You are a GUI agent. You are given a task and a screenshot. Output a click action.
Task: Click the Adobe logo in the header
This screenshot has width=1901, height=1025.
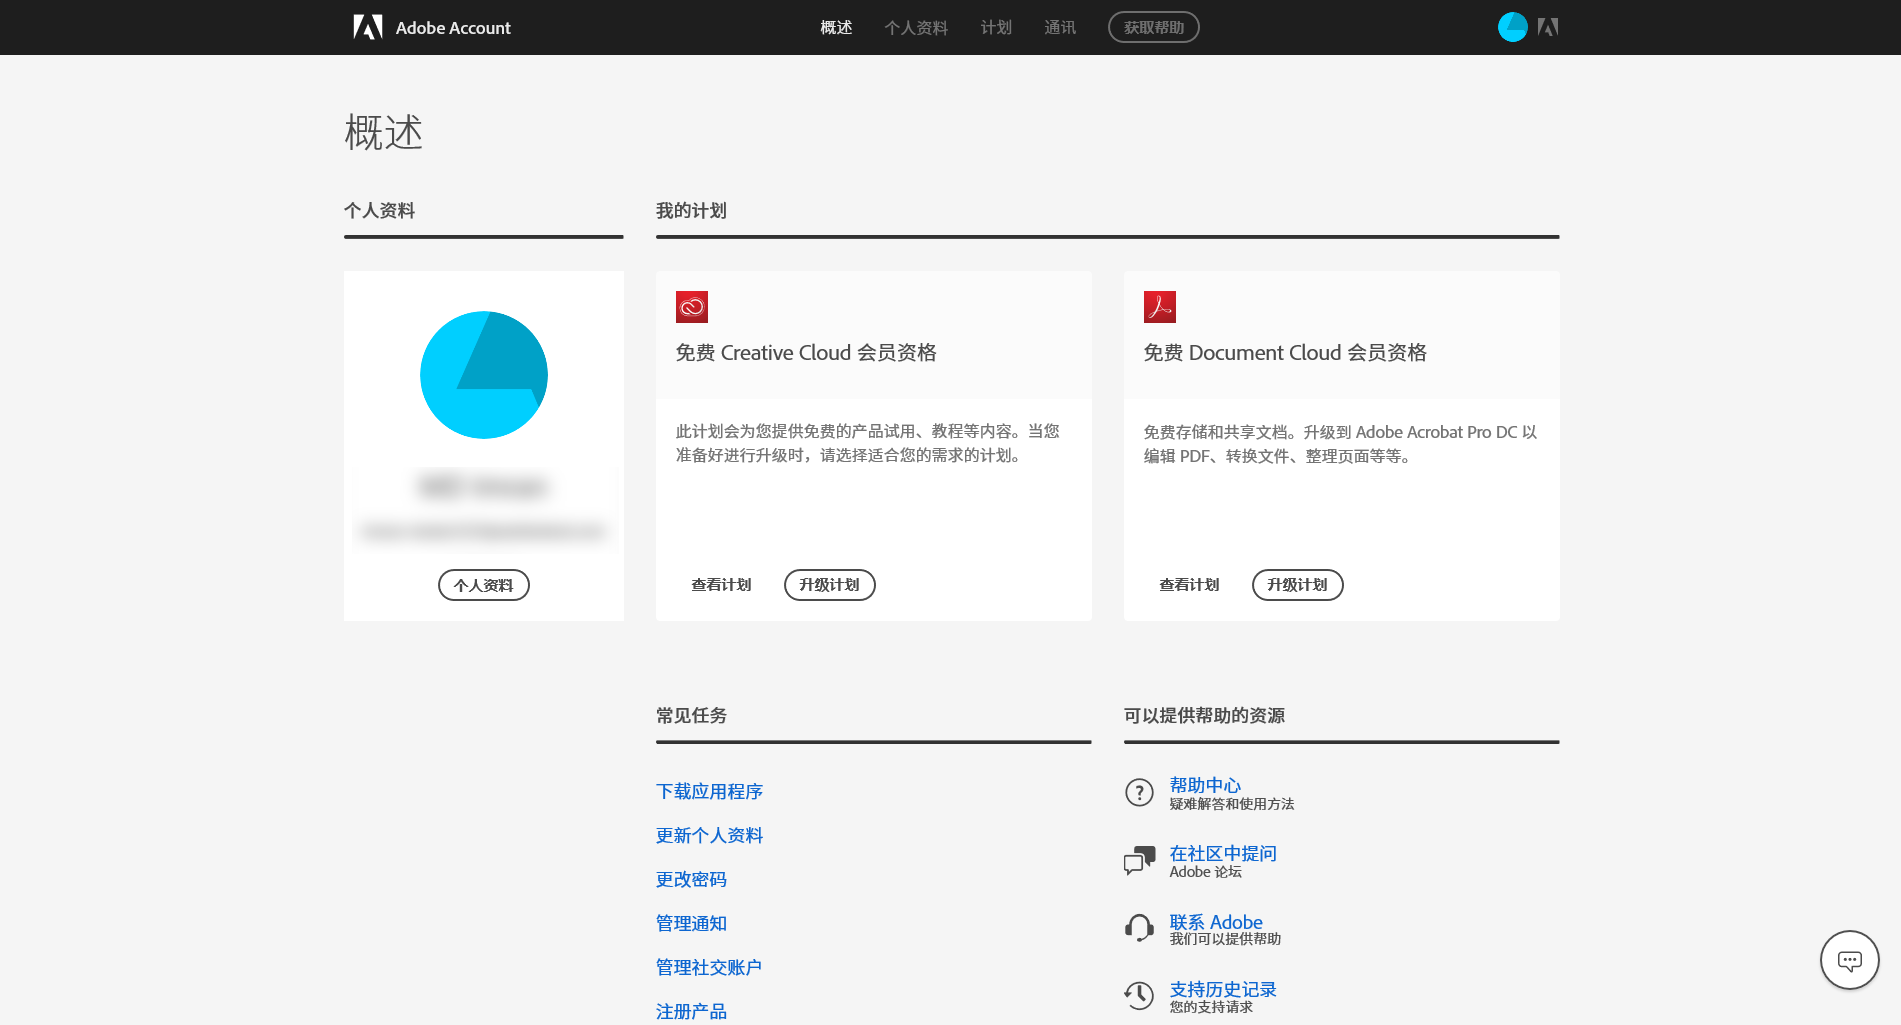coord(368,27)
